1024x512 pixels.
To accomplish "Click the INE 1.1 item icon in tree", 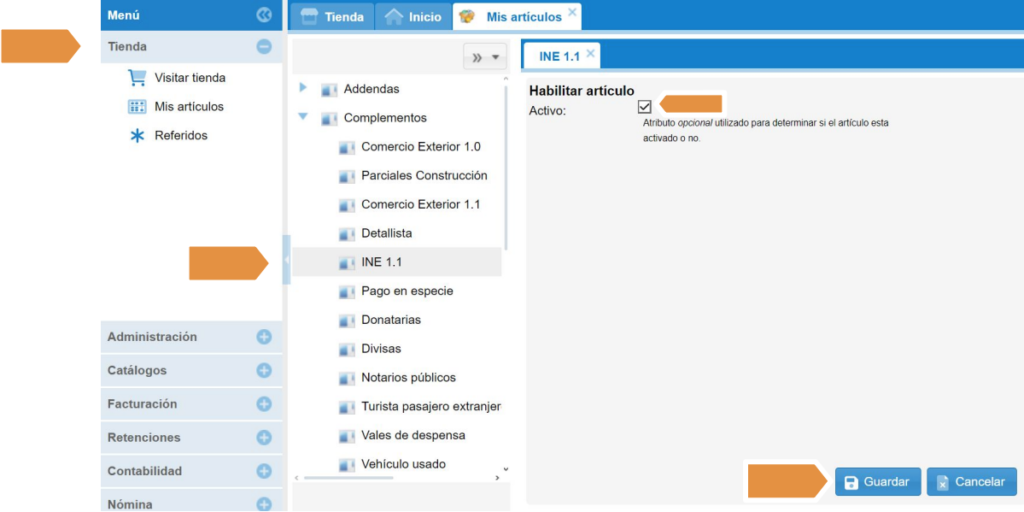I will pos(346,263).
